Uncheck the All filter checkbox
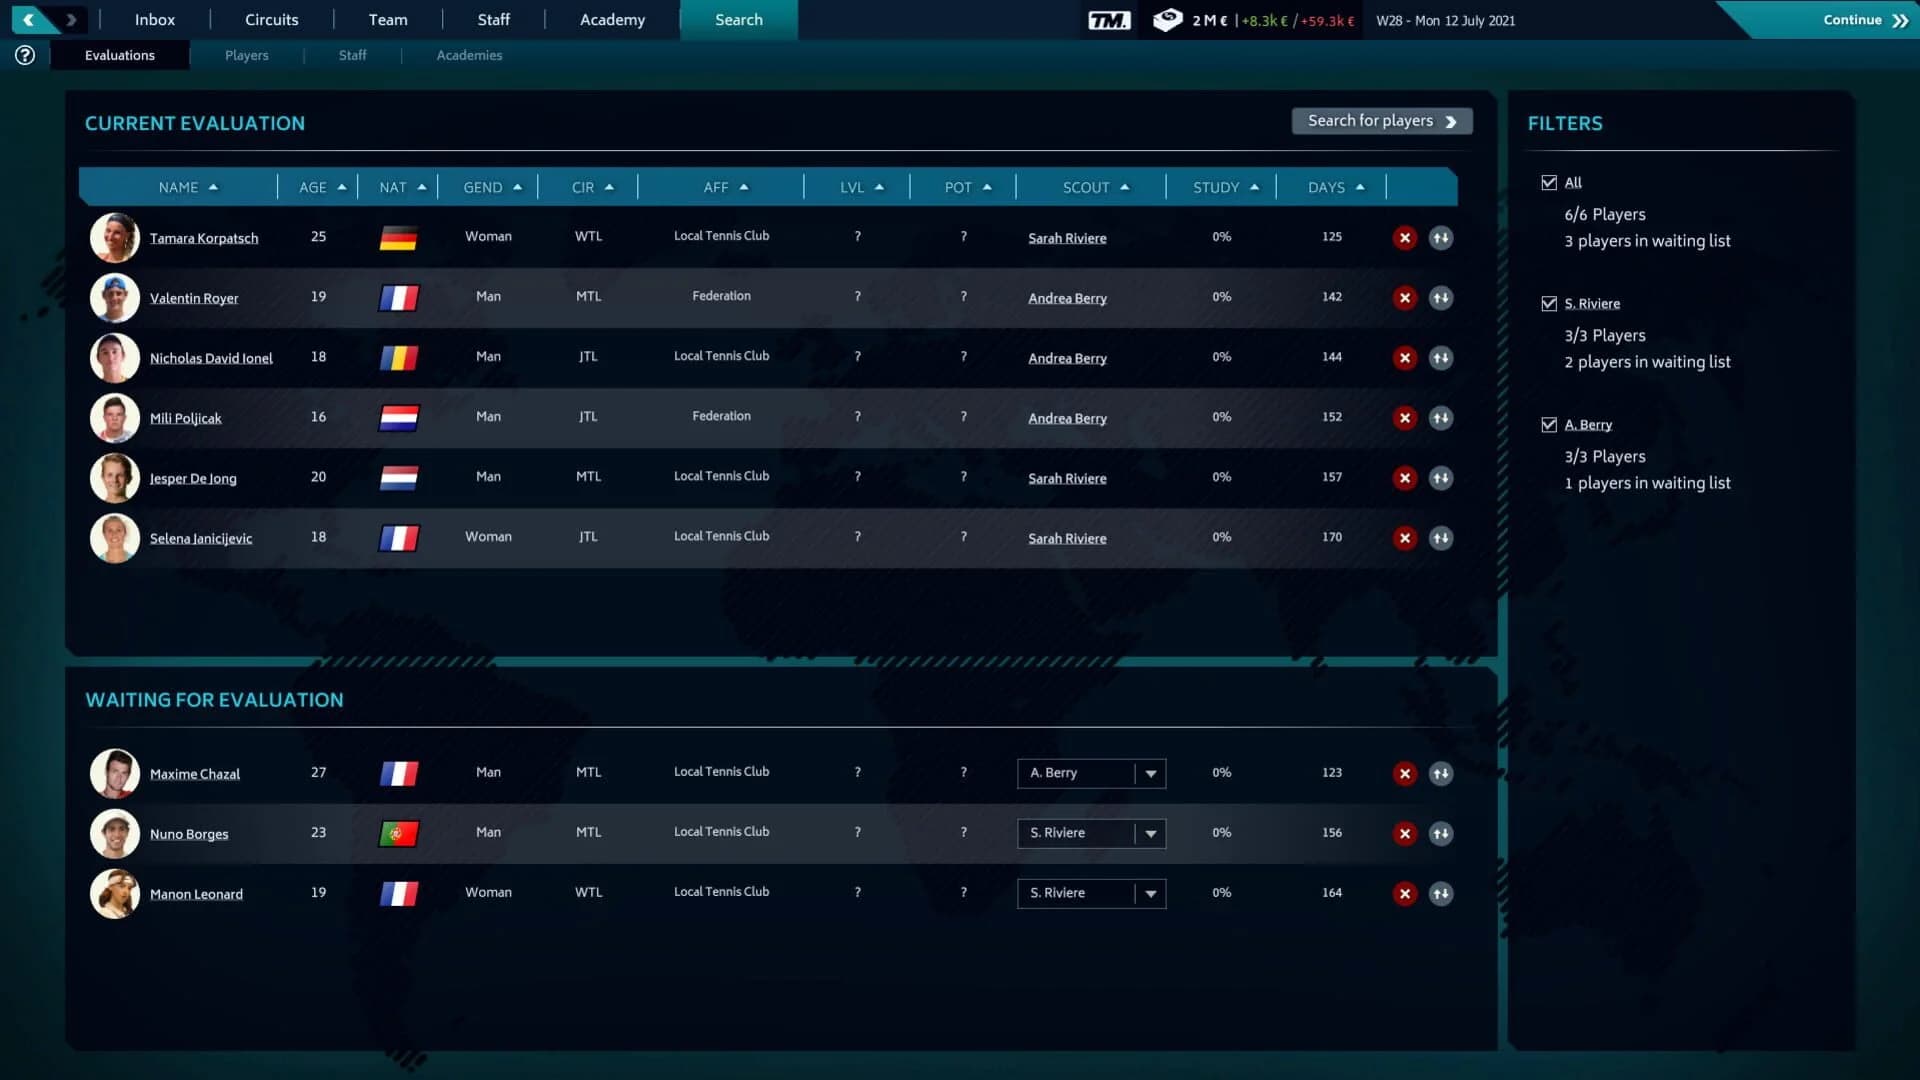This screenshot has width=1920, height=1080. point(1549,182)
